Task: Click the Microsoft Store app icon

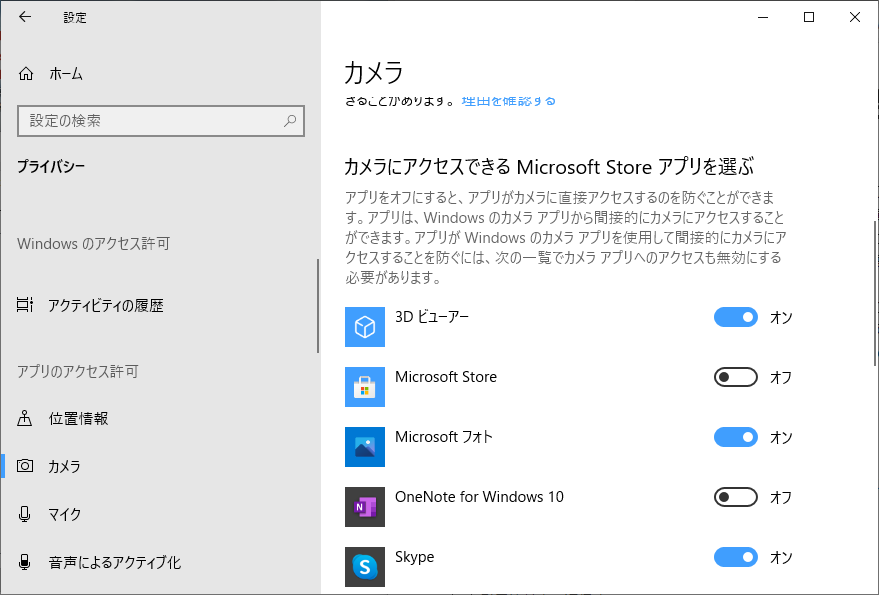Action: click(x=365, y=387)
